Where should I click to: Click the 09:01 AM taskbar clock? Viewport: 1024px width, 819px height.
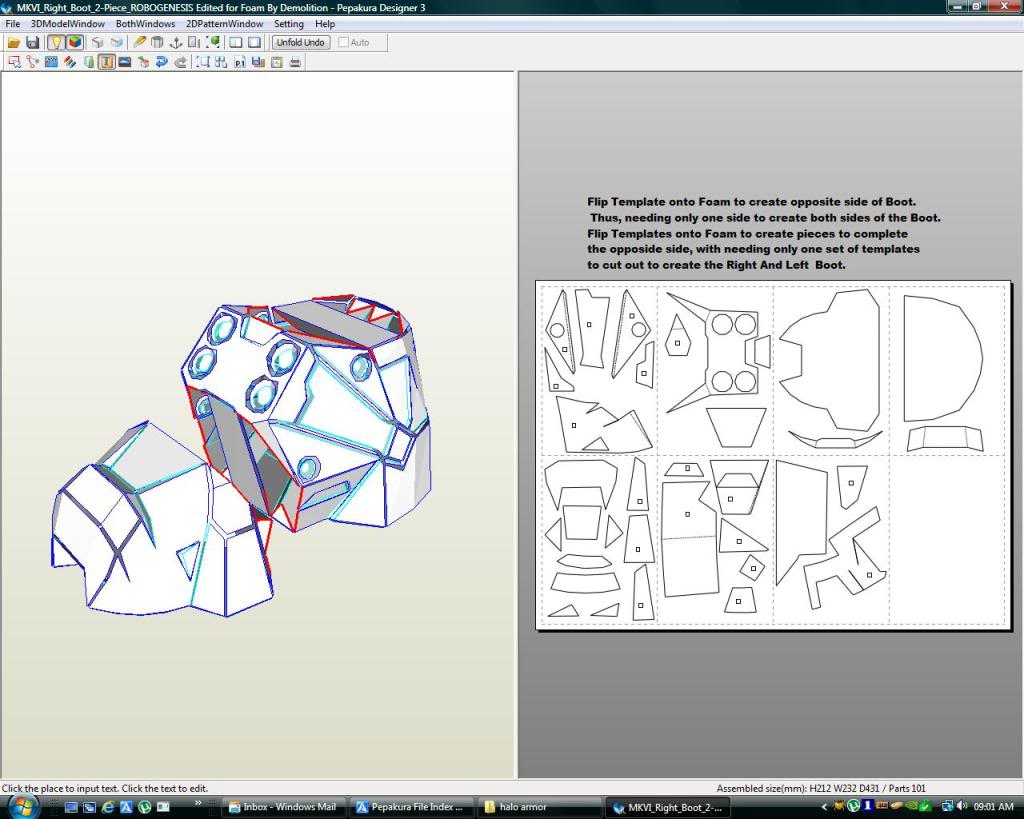click(993, 807)
